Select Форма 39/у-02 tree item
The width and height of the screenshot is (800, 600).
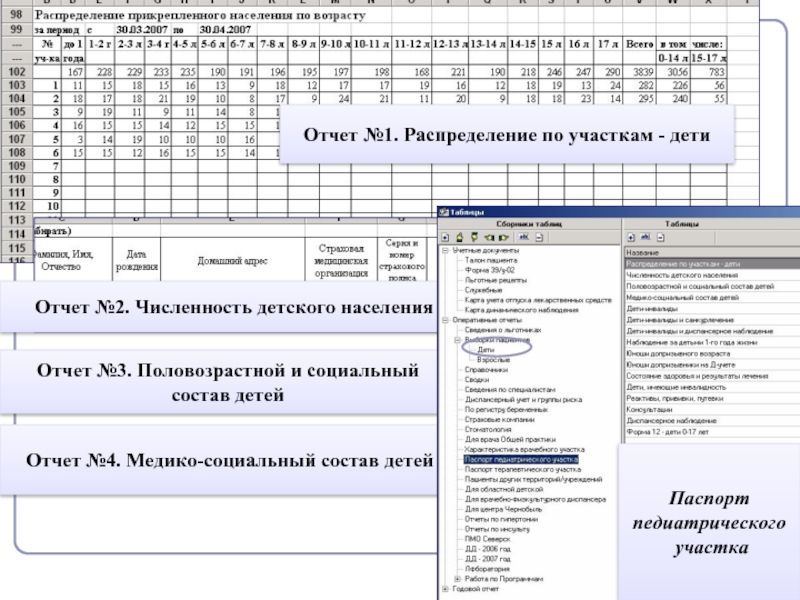click(489, 270)
